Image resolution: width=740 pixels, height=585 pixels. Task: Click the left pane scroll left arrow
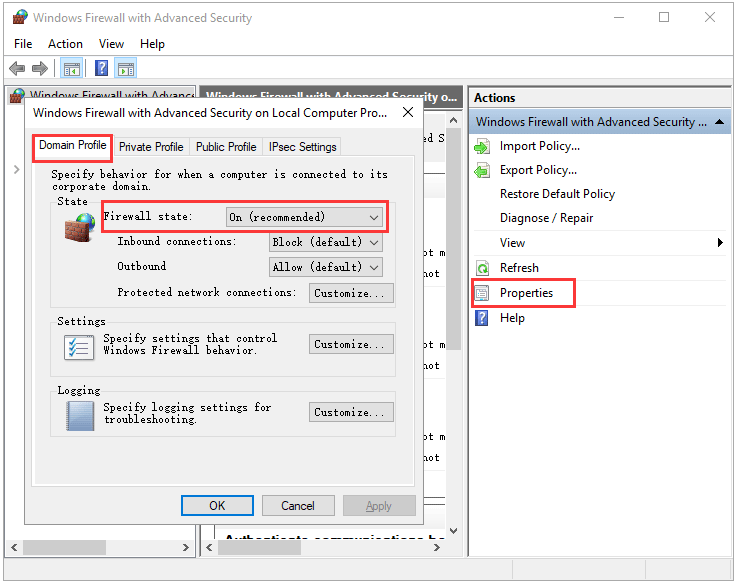click(14, 547)
